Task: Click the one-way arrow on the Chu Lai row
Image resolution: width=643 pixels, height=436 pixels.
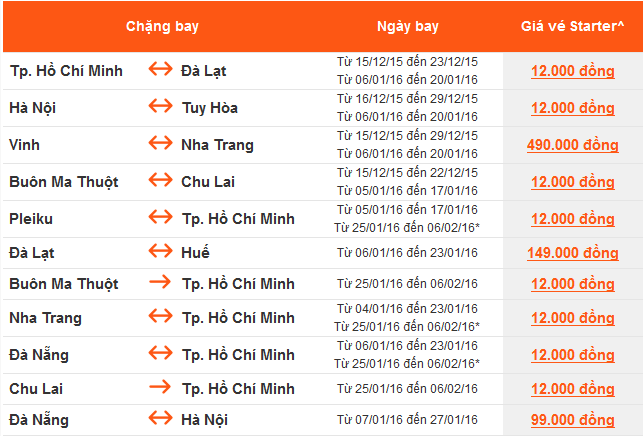Action: [x=160, y=388]
